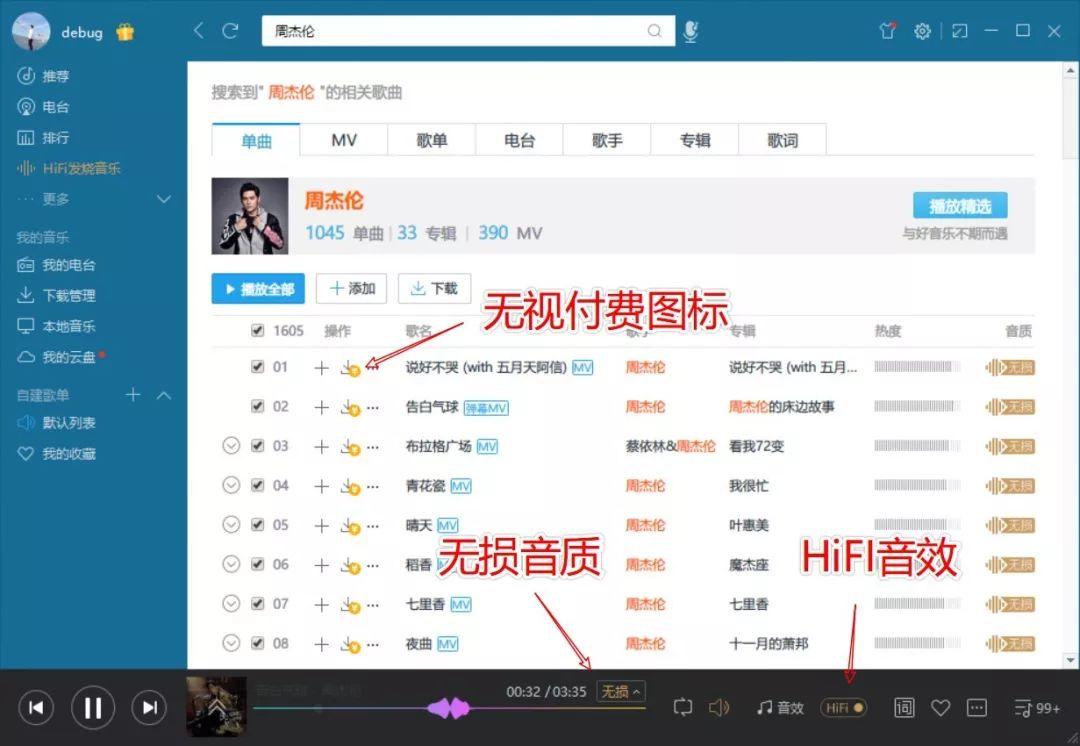Open 下载管理 download manager
The image size is (1080, 746).
(56, 296)
